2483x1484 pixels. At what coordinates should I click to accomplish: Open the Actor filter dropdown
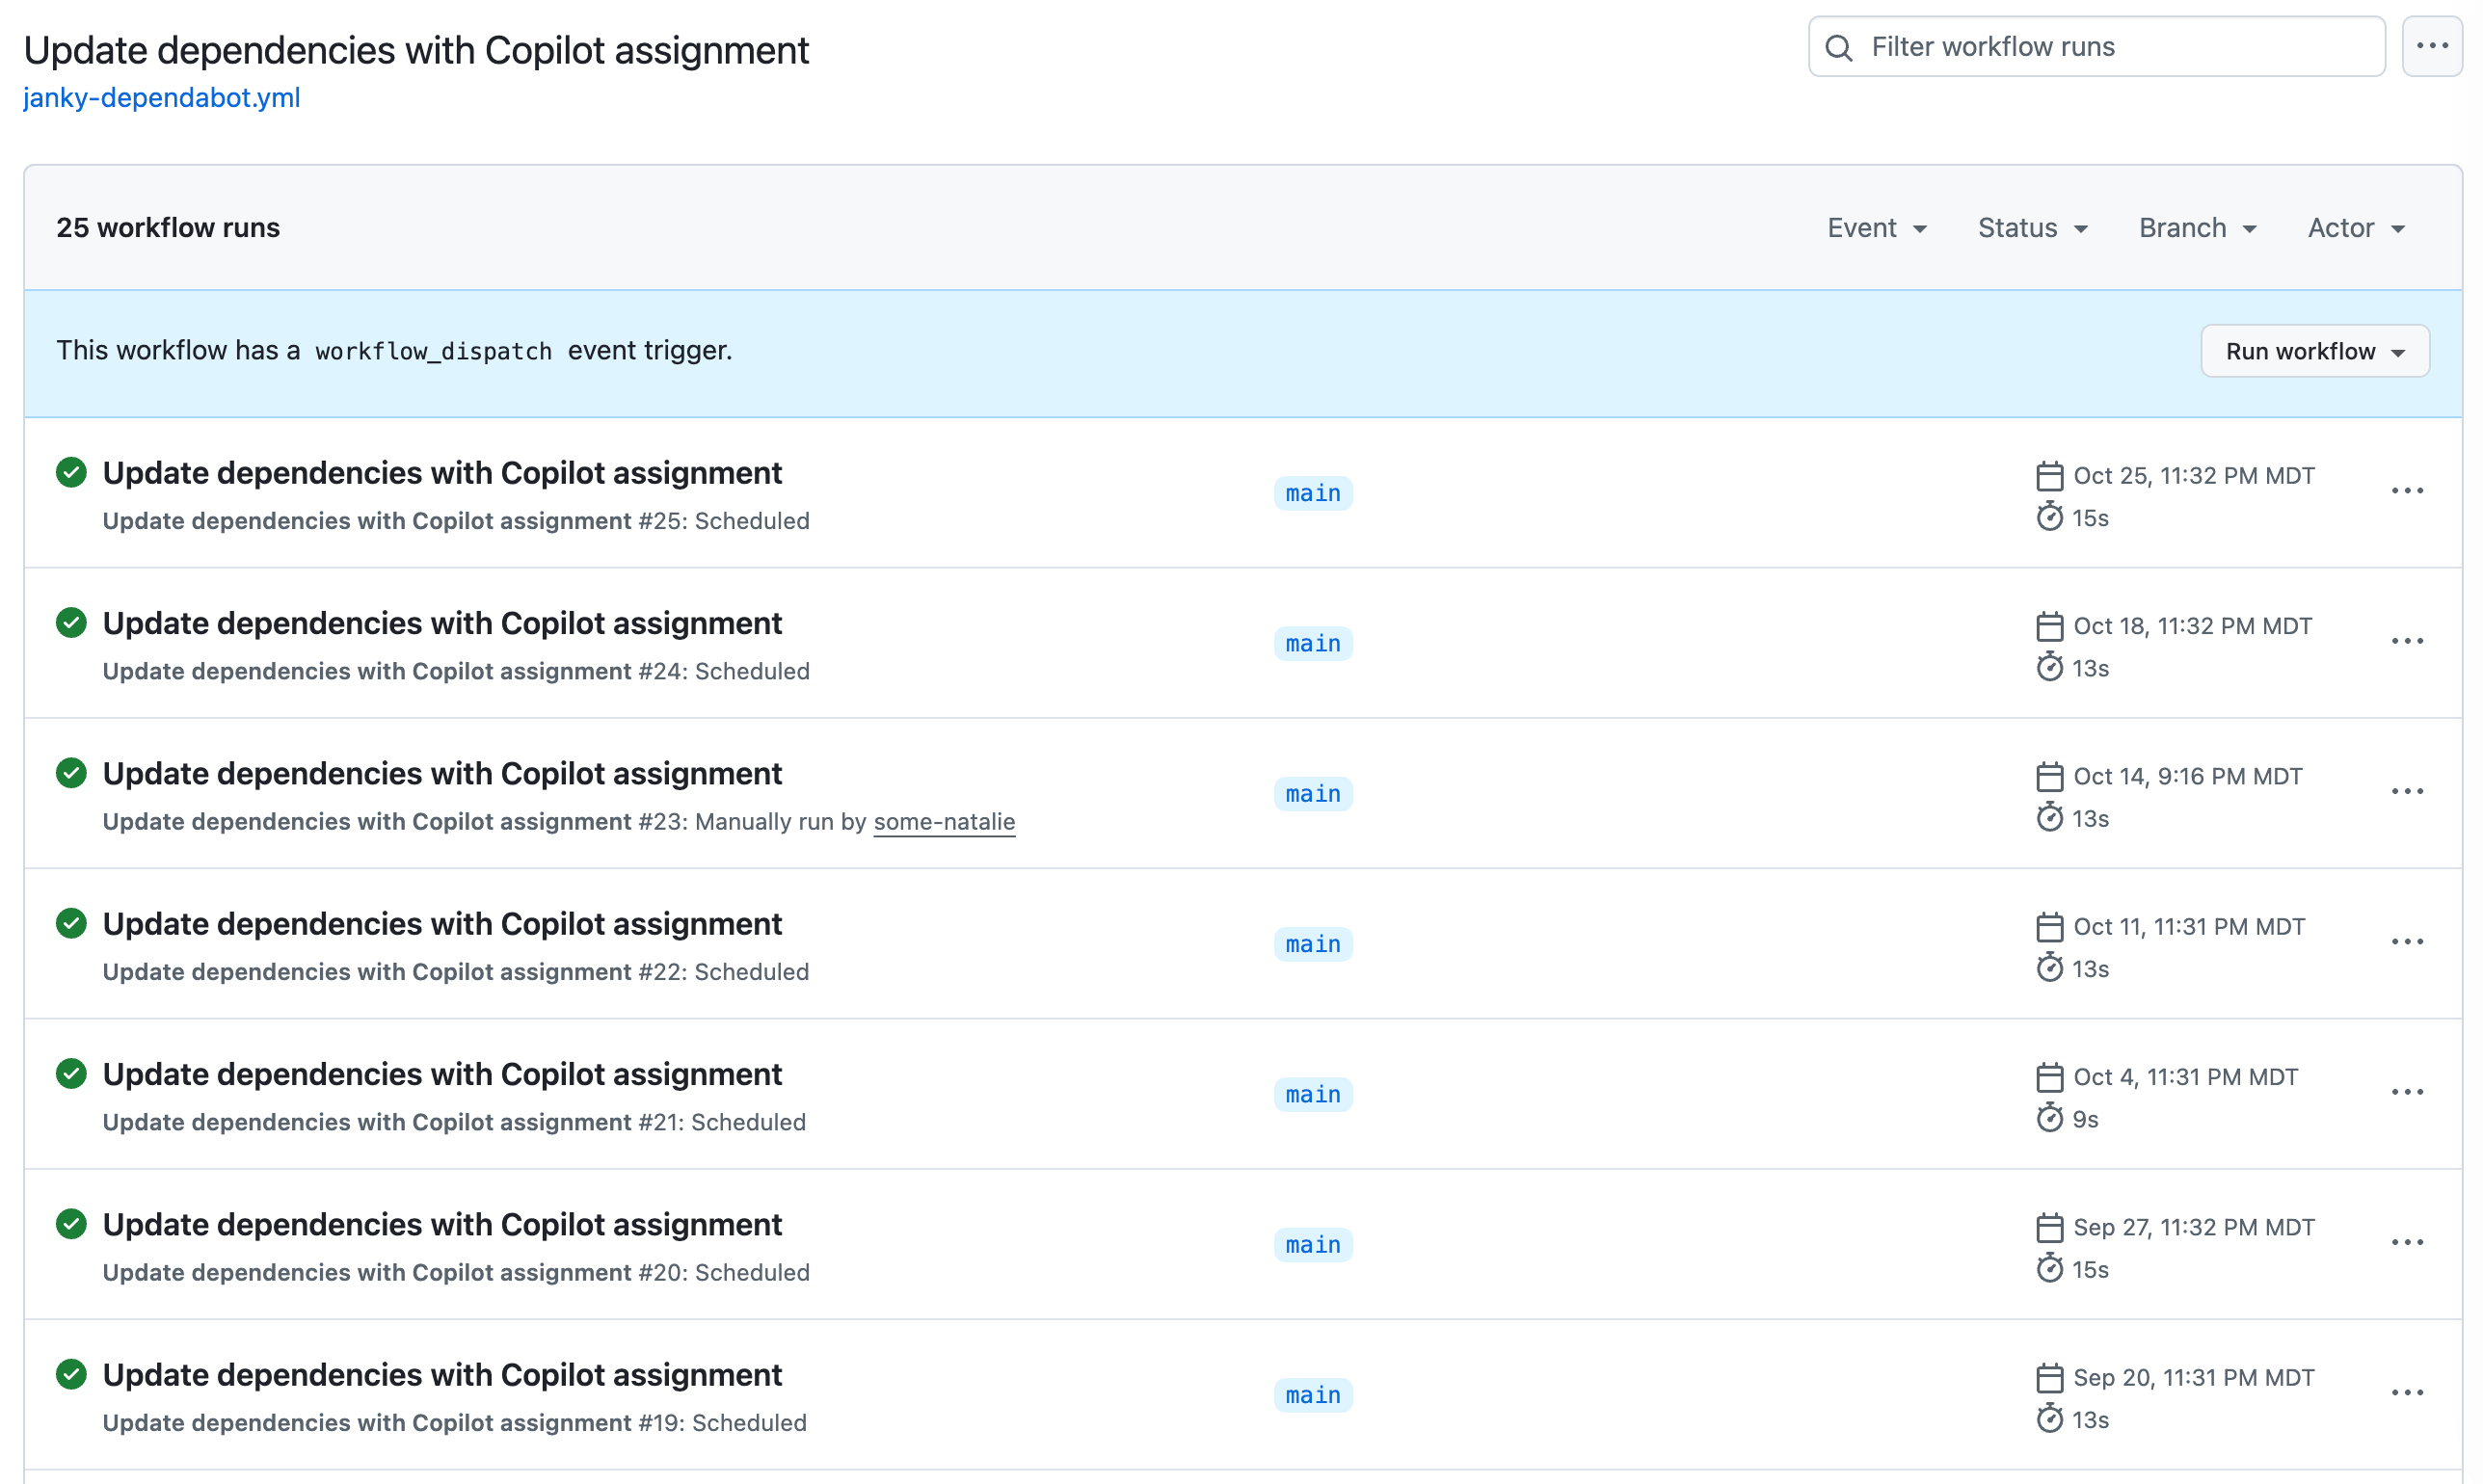point(2355,228)
